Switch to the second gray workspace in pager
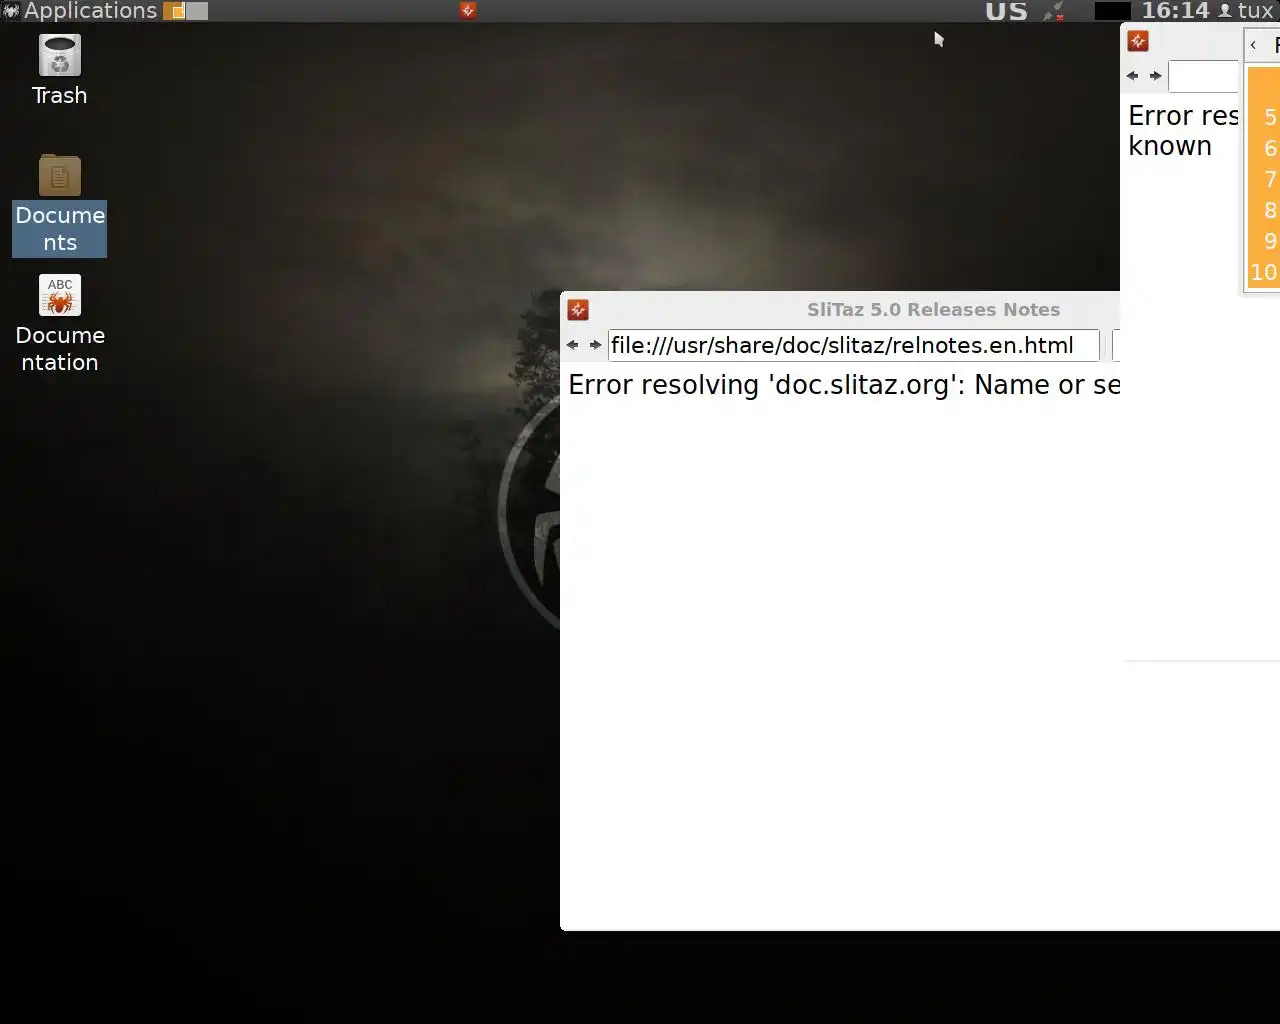 [197, 11]
